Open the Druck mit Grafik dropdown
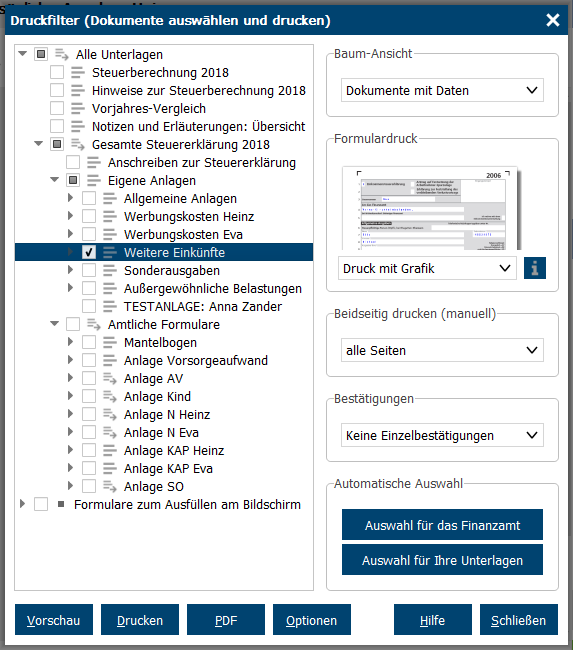This screenshot has width=573, height=650. (427, 268)
